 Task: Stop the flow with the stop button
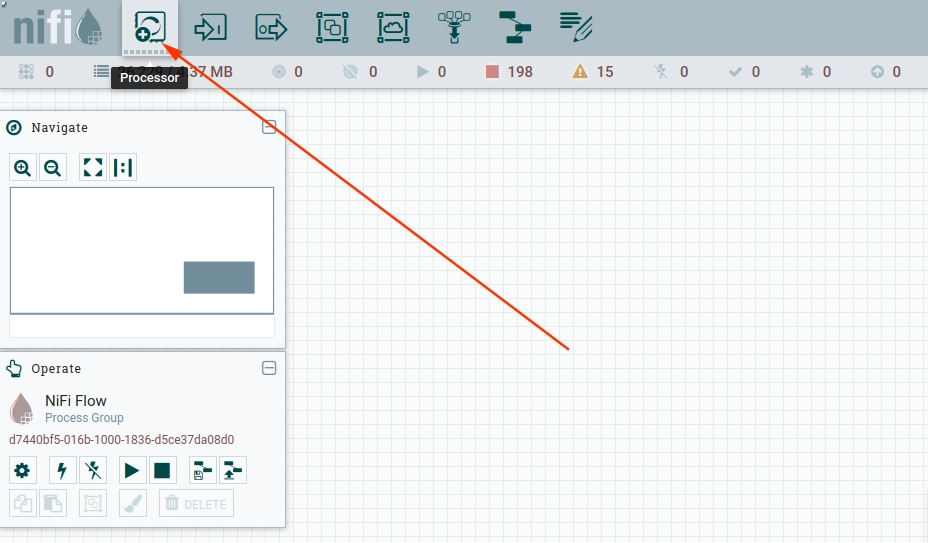coord(162,471)
